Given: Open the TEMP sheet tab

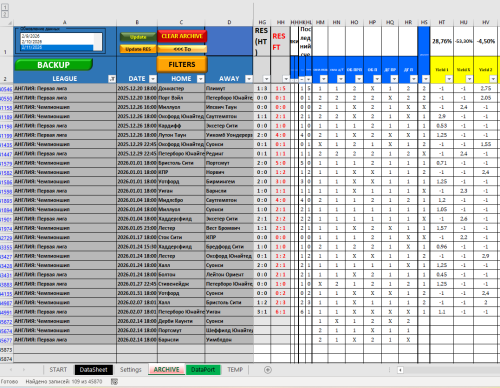Looking at the screenshot, I should [x=235, y=370].
